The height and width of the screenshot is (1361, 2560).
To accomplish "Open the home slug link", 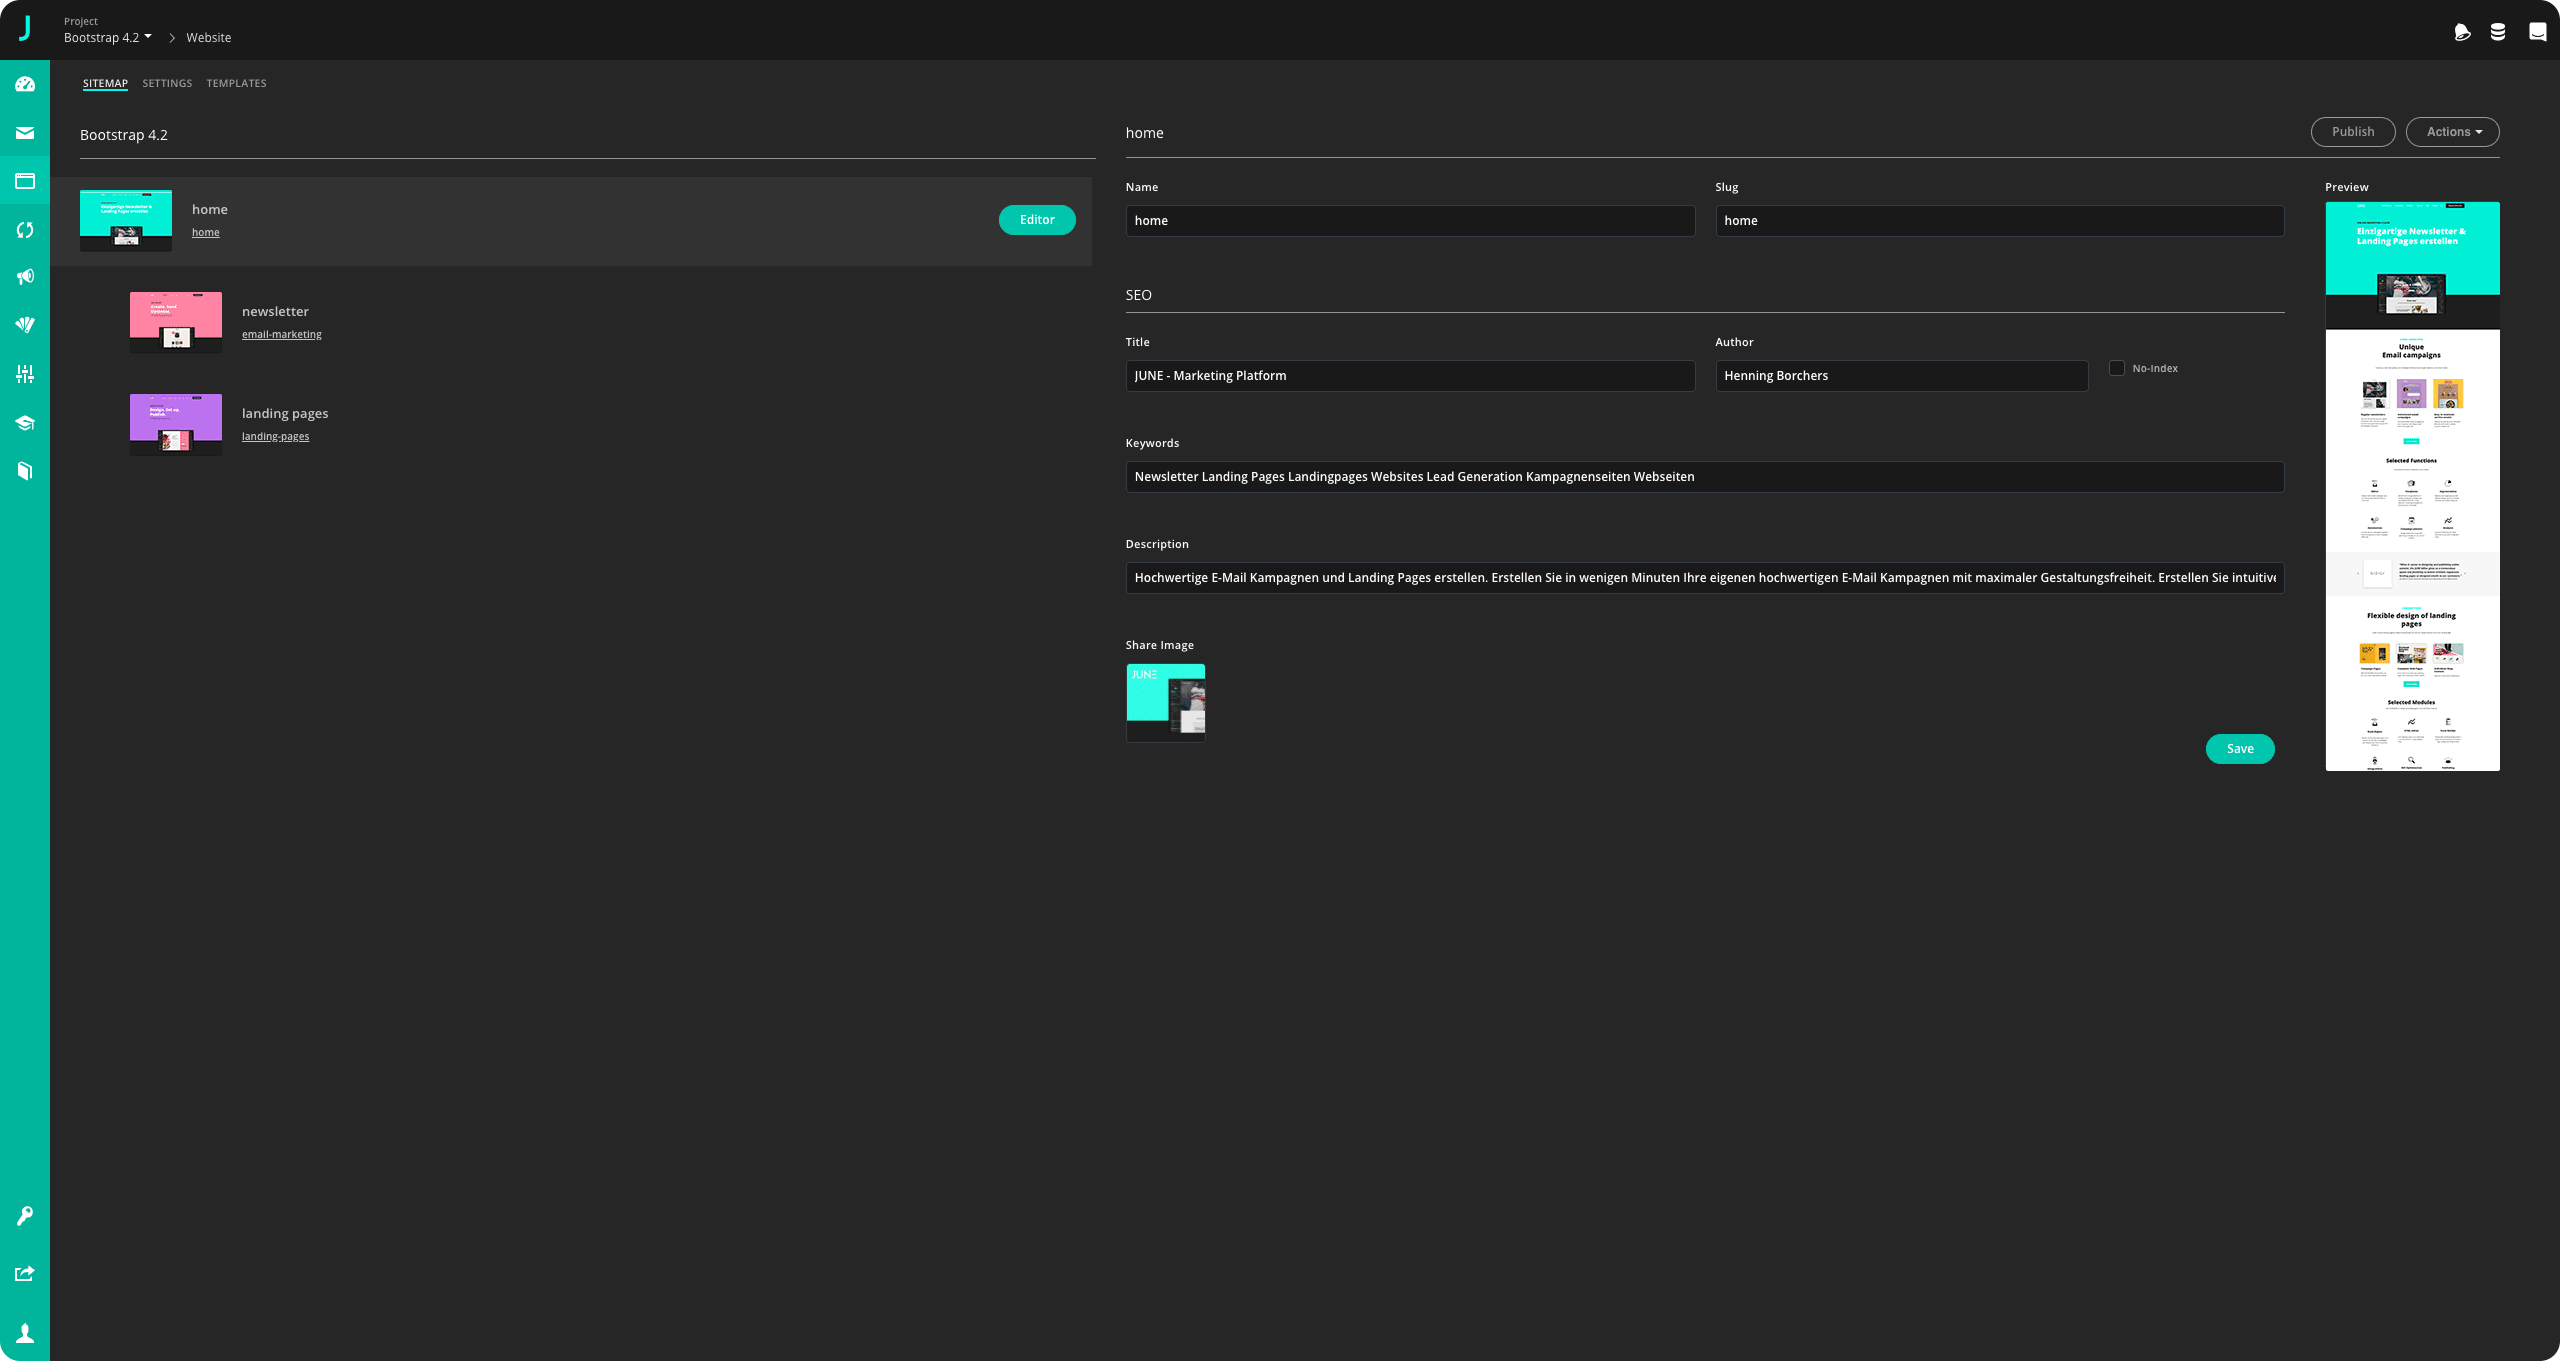I will click(206, 232).
